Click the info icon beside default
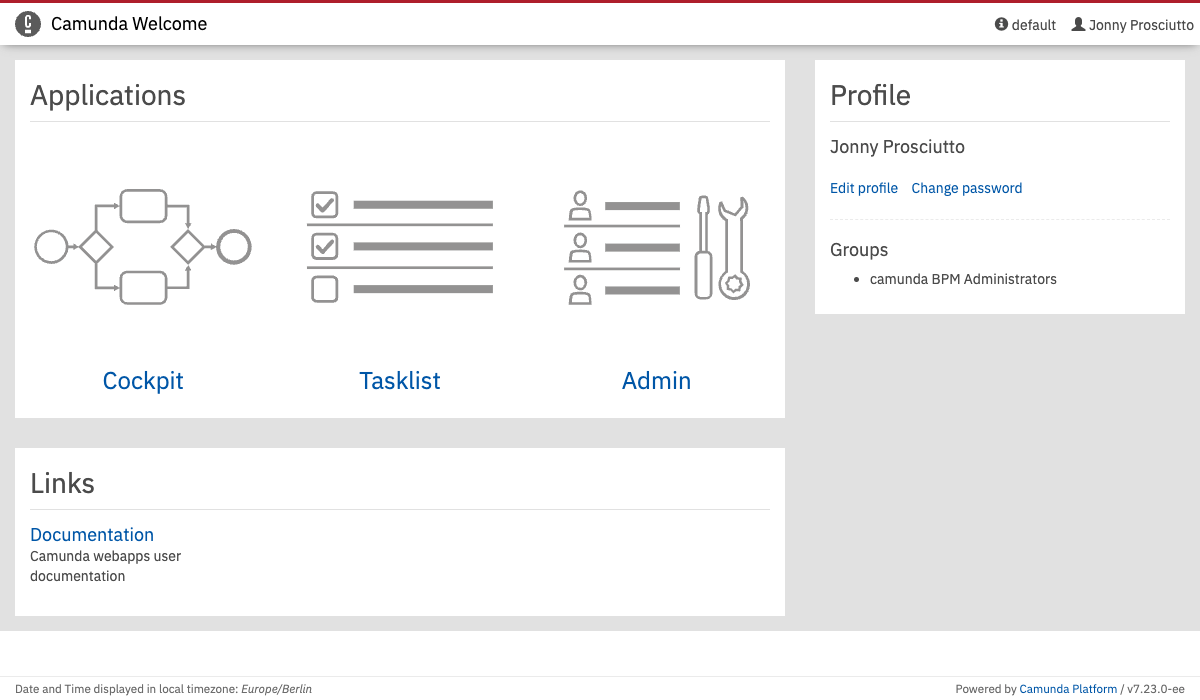Image resolution: width=1200 pixels, height=700 pixels. coord(1001,24)
